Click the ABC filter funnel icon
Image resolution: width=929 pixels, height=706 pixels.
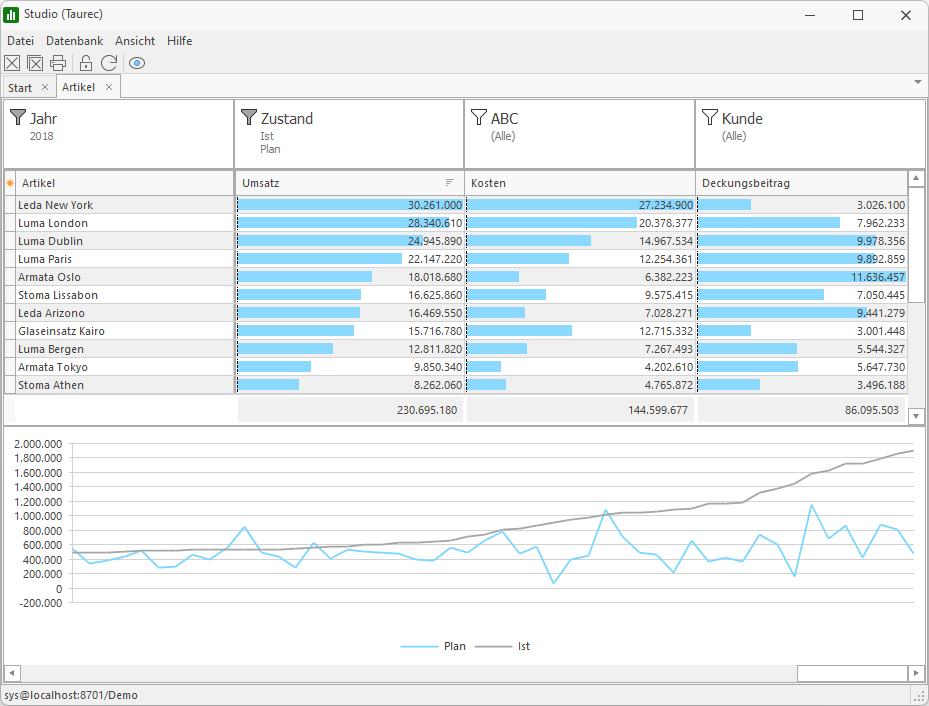click(x=479, y=118)
